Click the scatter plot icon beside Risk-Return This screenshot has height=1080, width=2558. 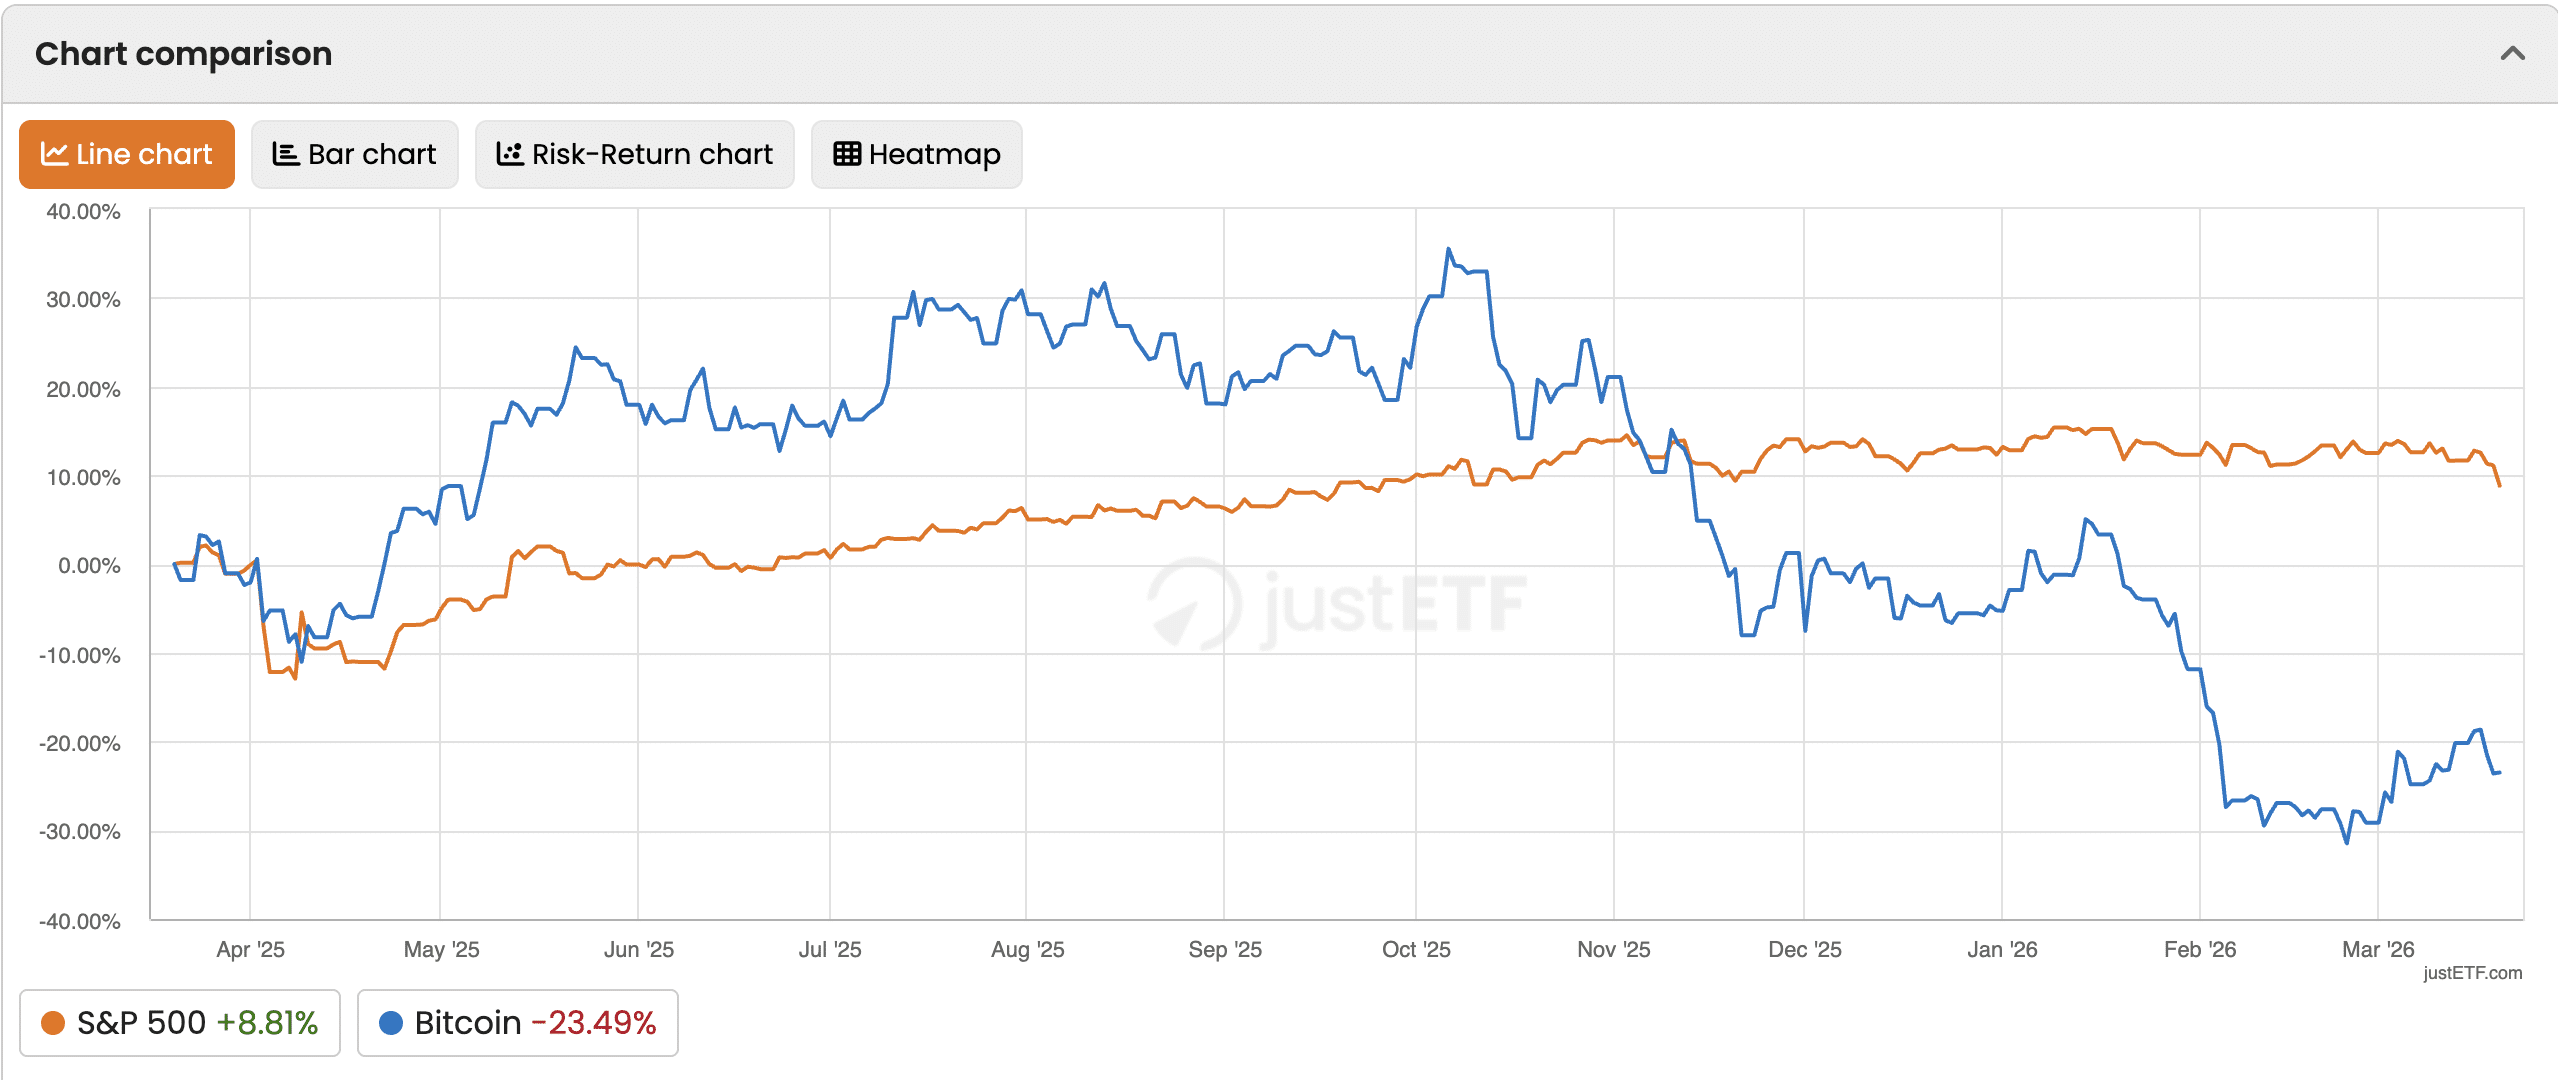pyautogui.click(x=510, y=154)
